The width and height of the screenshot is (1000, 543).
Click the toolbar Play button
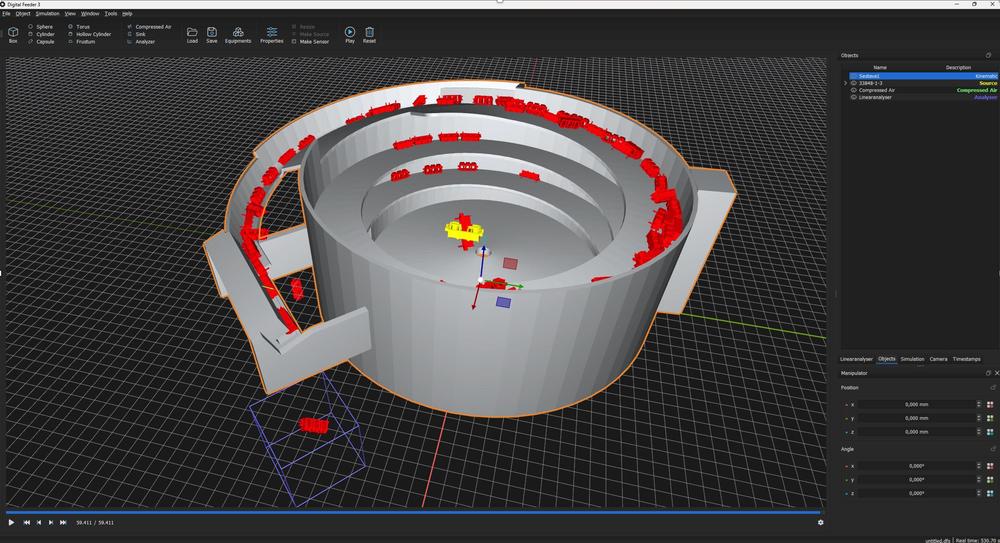tap(350, 34)
